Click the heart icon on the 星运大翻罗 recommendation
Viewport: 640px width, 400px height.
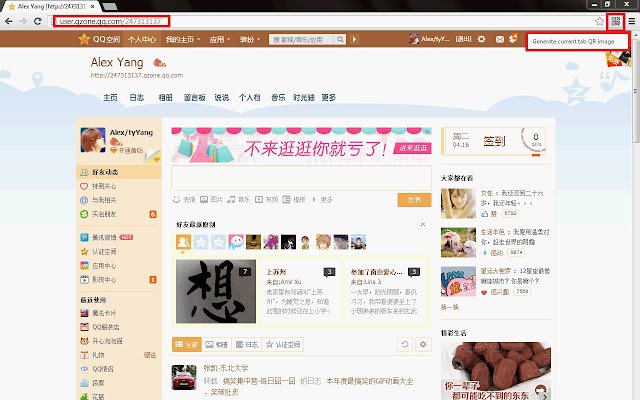(484, 292)
